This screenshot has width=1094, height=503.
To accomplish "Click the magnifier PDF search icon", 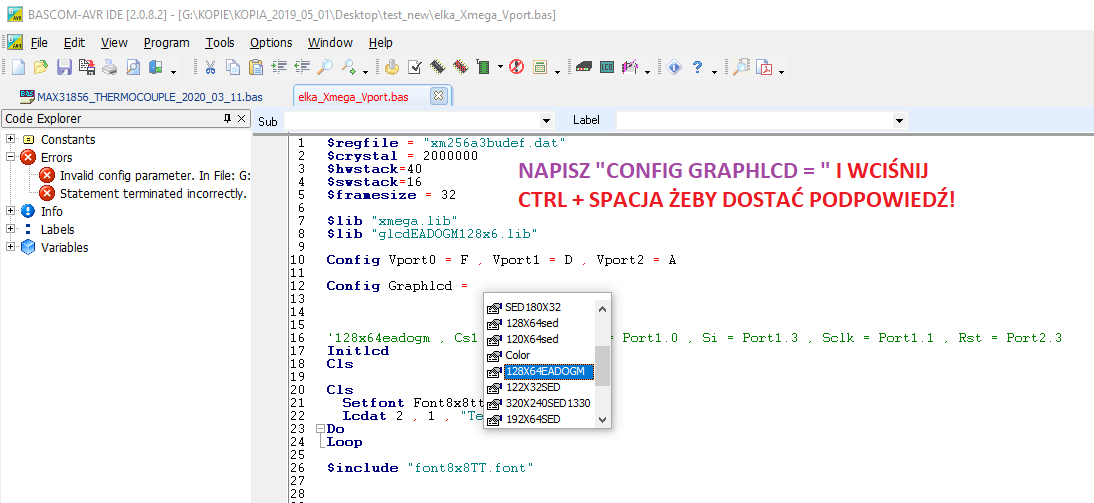I will click(741, 67).
